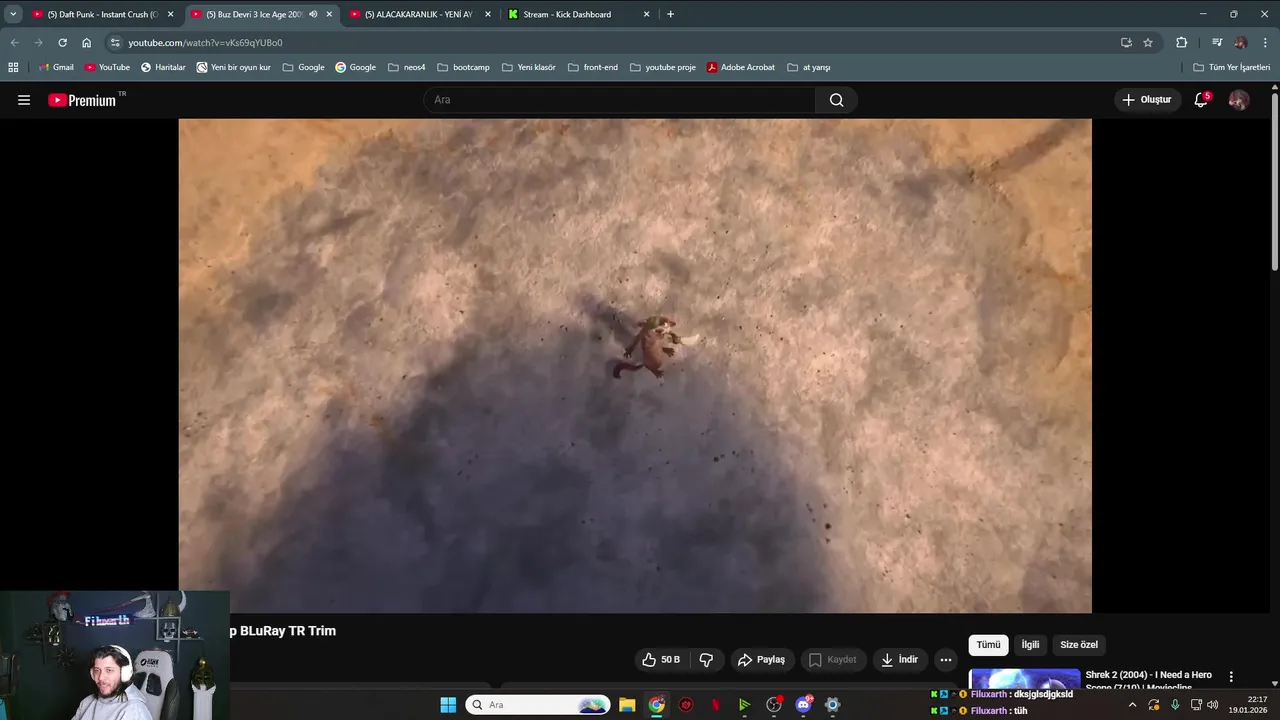Viewport: 1280px width, 720px height.
Task: Show hidden system tray icons
Action: [x=1132, y=705]
